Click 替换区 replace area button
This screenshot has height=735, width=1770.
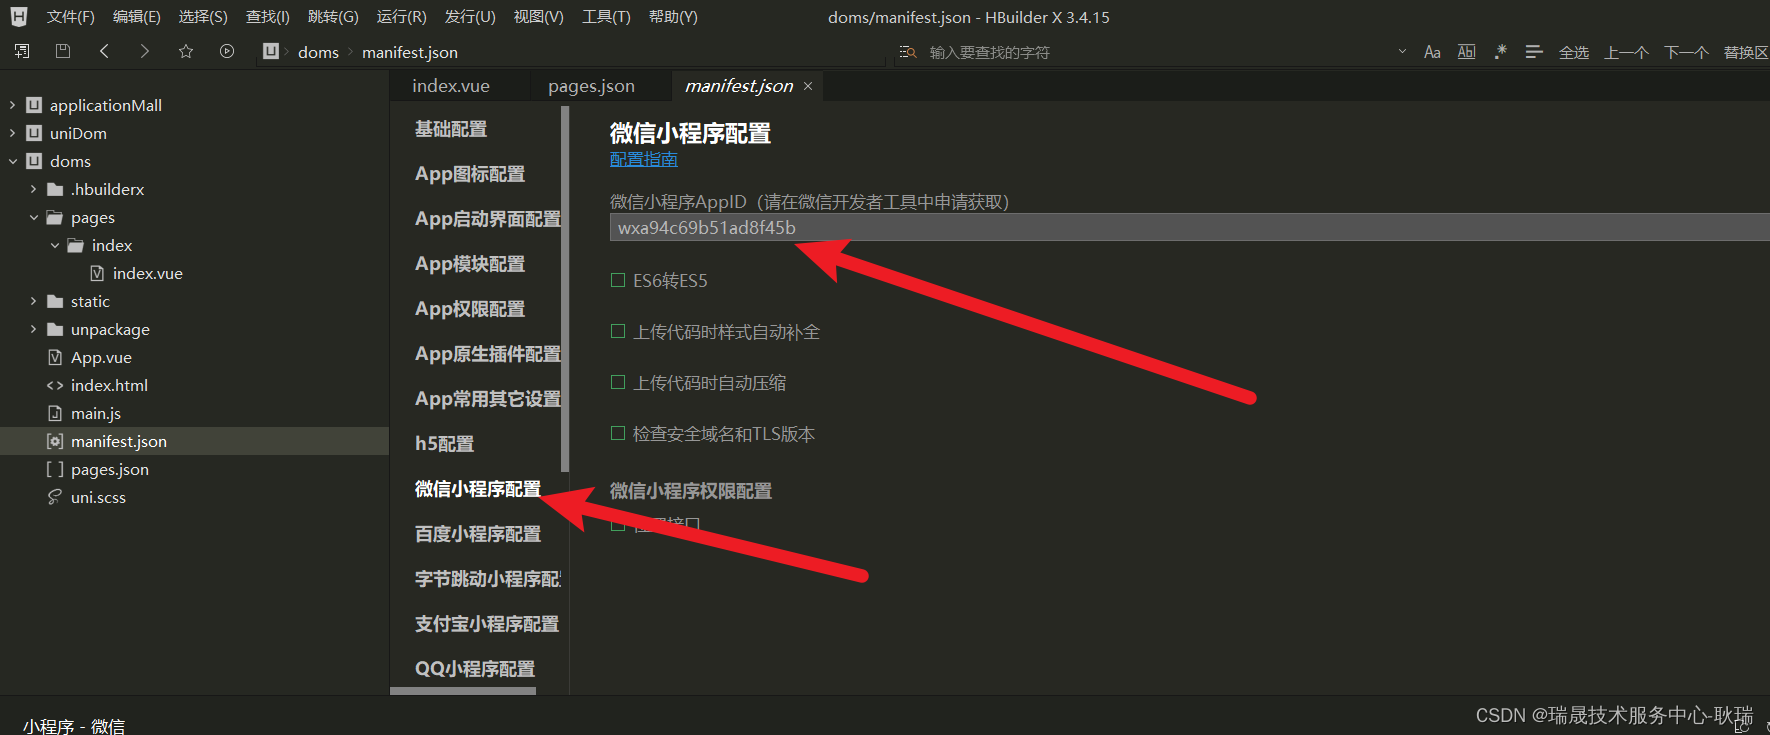1746,52
